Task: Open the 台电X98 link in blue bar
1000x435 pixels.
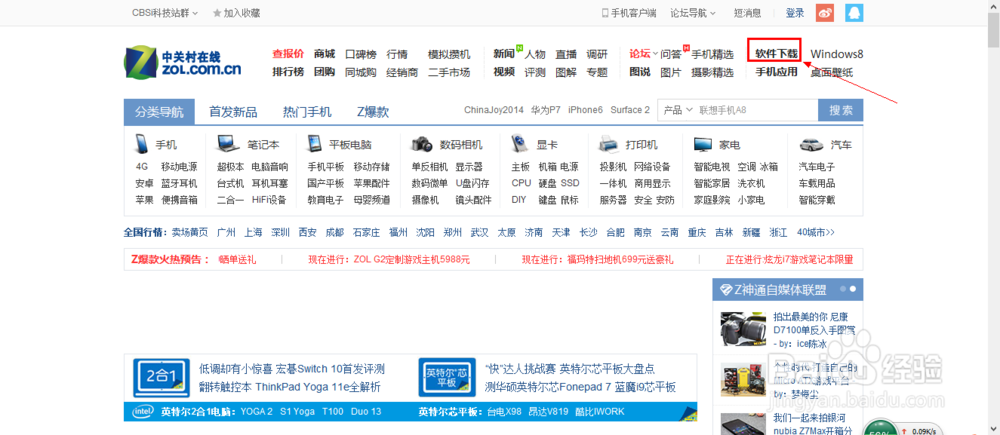Action: click(x=504, y=411)
